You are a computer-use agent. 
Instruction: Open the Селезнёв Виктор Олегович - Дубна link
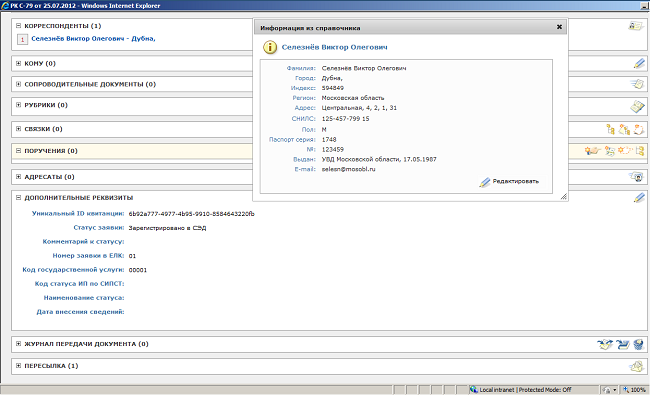point(93,39)
